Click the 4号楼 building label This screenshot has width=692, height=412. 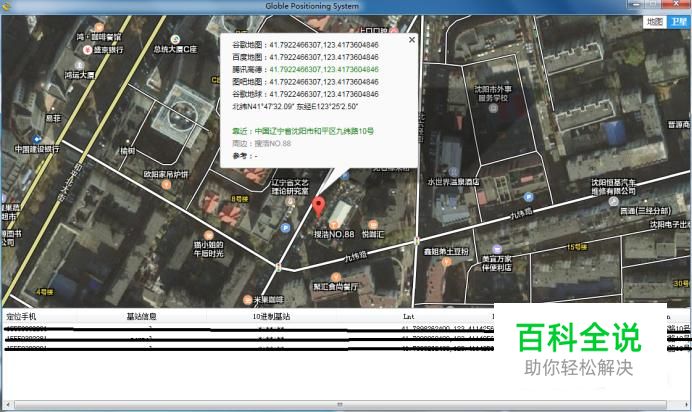45,292
